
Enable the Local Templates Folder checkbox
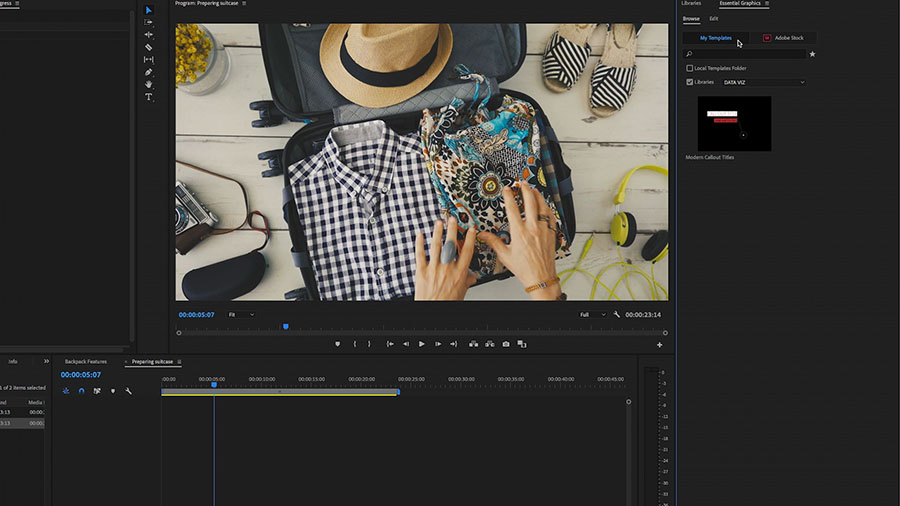689,68
